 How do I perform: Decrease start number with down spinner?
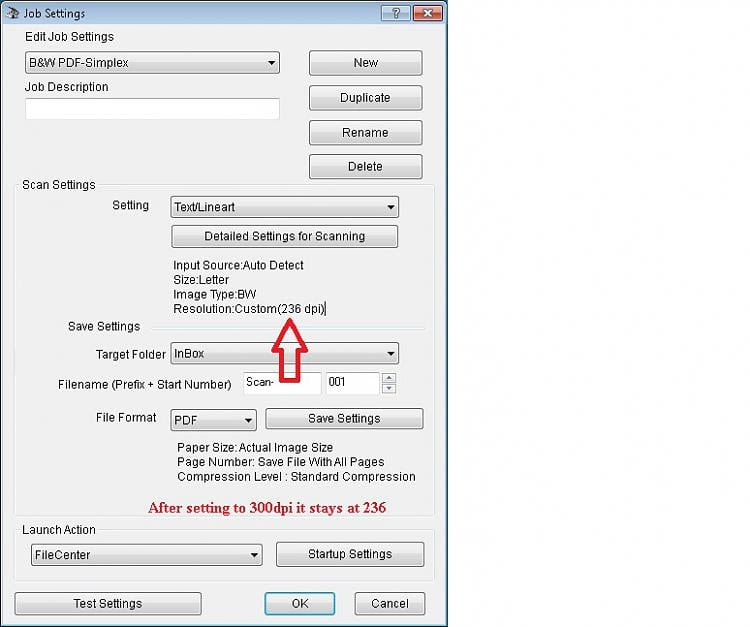tap(389, 388)
